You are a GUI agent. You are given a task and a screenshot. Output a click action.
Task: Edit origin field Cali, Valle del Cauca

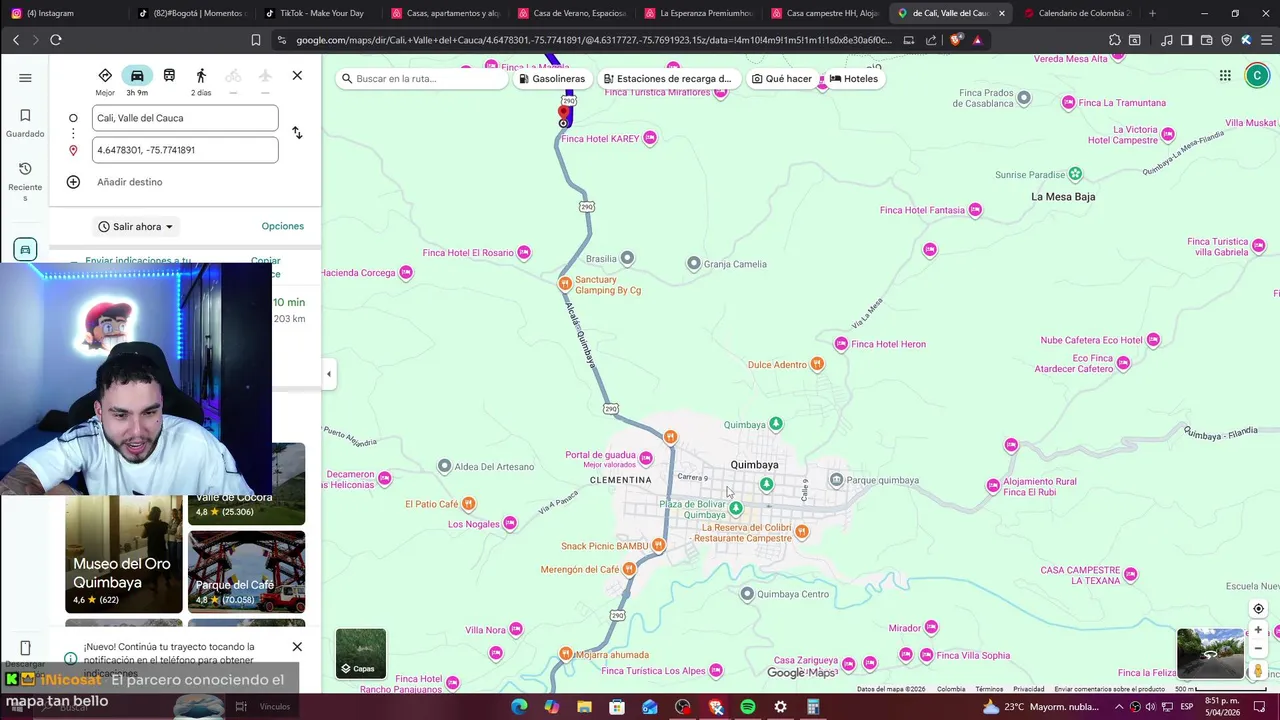coord(185,118)
